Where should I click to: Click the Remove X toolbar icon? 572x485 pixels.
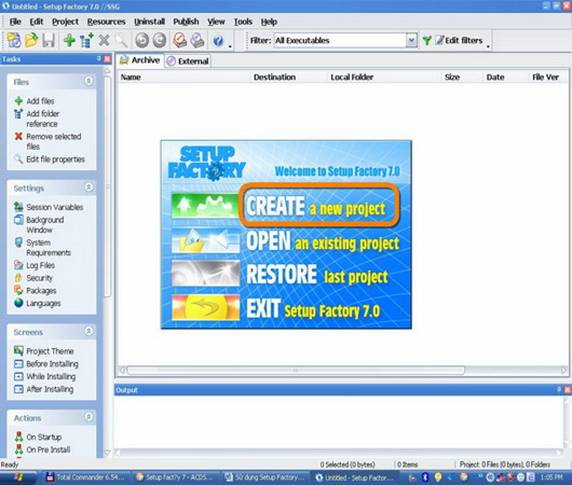coord(104,40)
